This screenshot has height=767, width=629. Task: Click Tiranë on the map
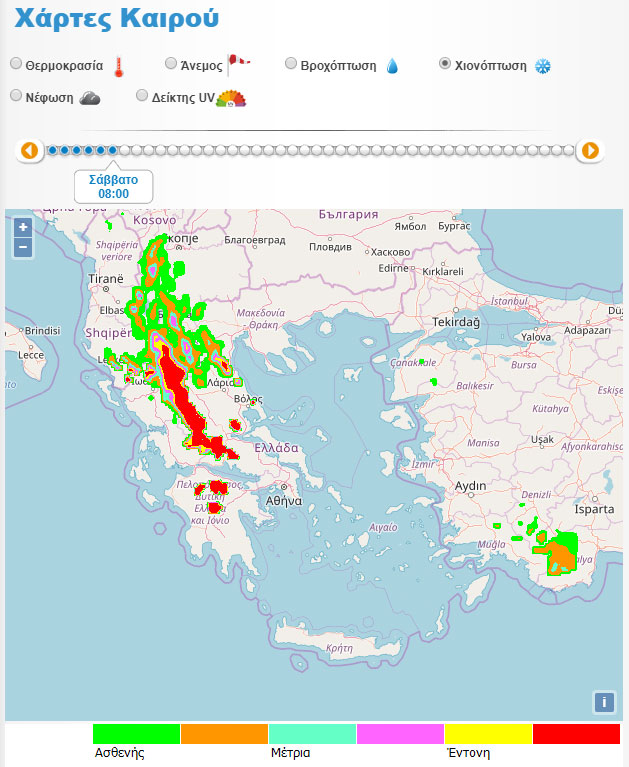click(106, 279)
